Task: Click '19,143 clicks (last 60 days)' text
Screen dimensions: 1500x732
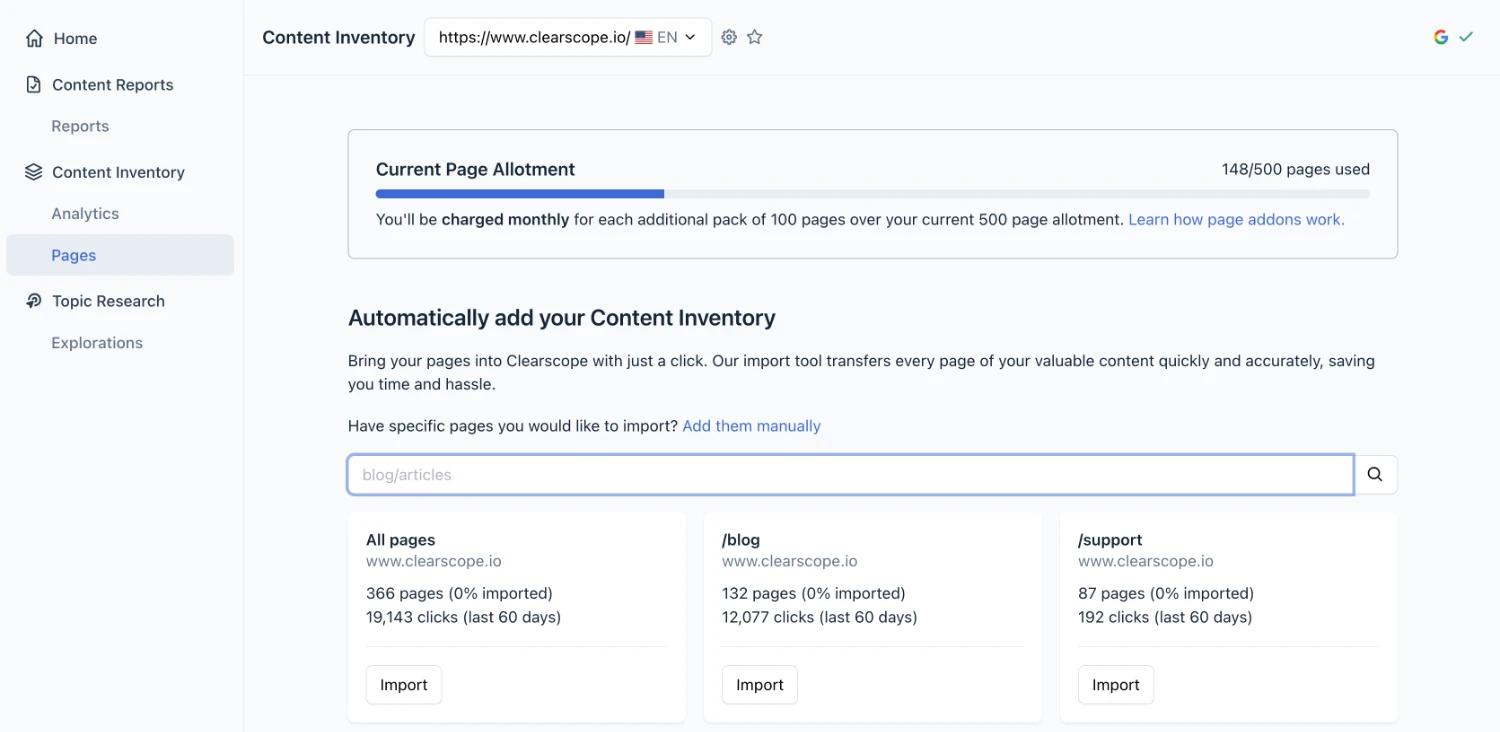Action: 463,617
